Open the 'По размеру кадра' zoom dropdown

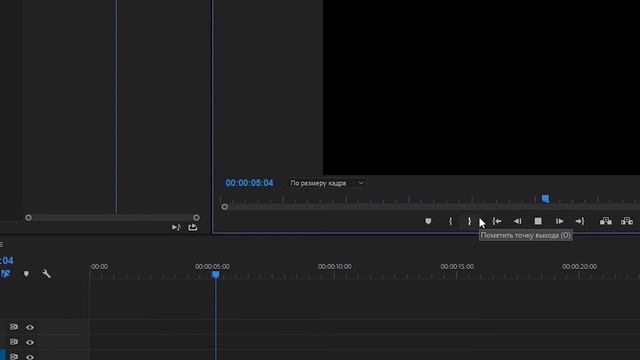(x=327, y=183)
